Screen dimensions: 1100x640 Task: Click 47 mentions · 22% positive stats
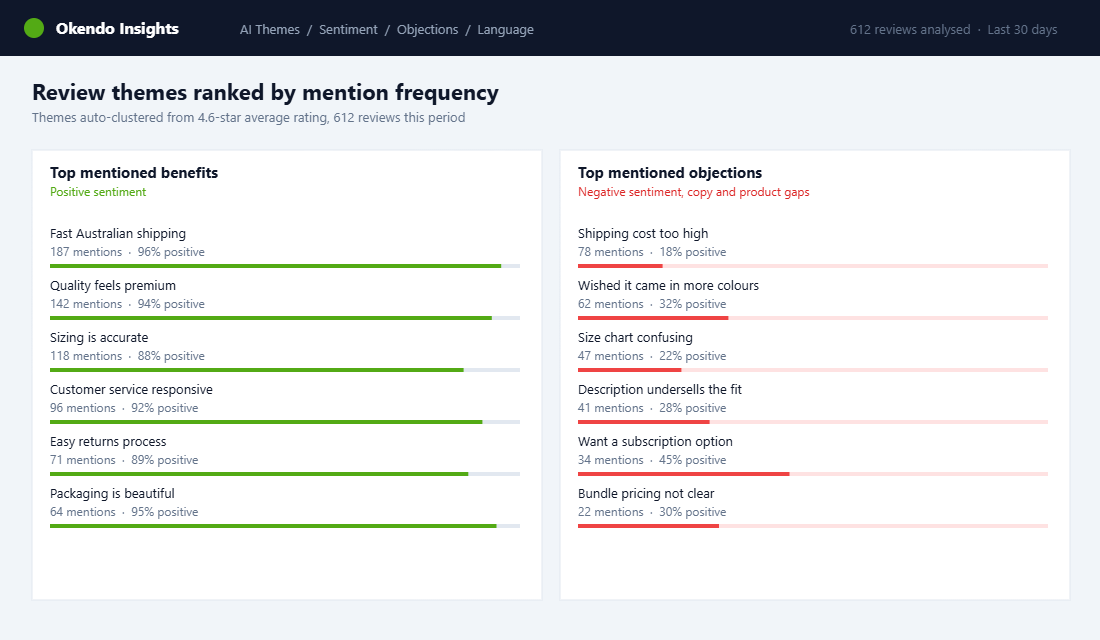652,356
